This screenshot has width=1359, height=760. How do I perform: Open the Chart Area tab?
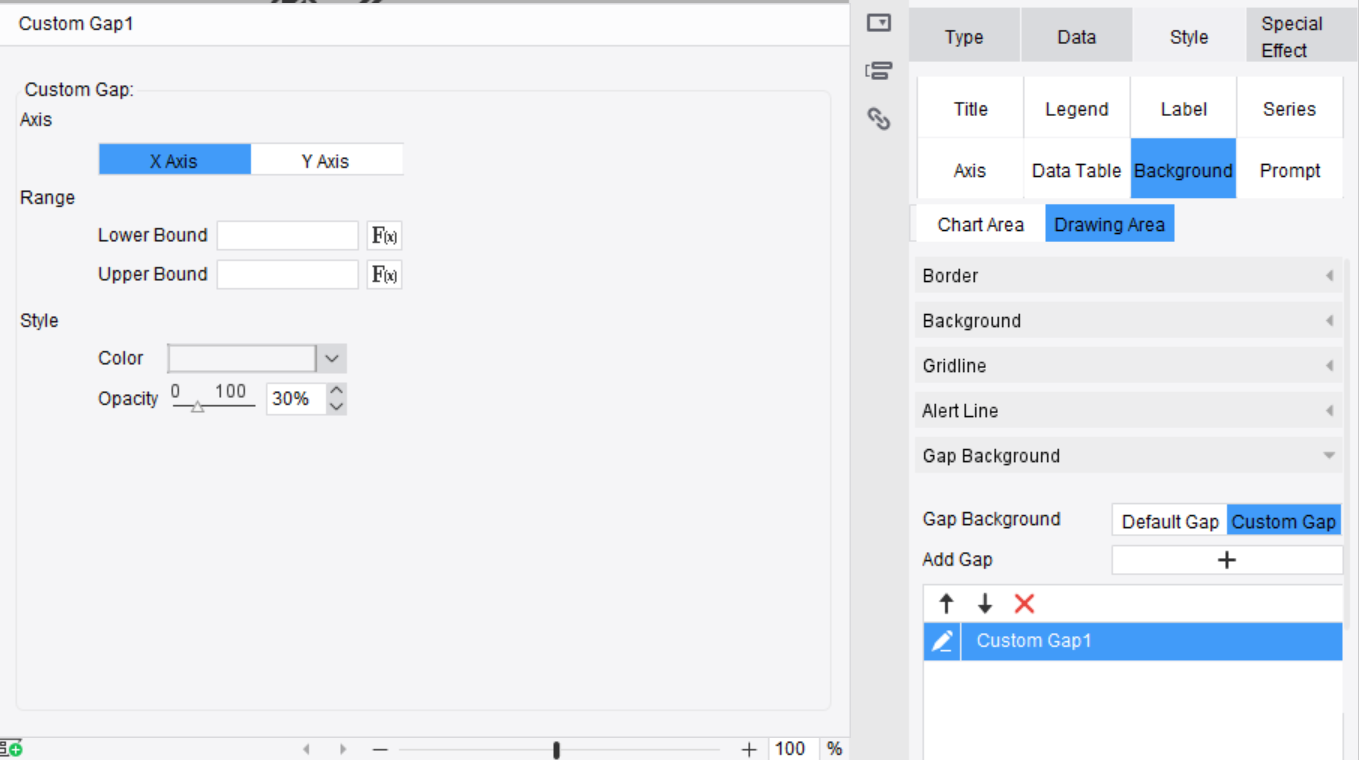pyautogui.click(x=980, y=224)
